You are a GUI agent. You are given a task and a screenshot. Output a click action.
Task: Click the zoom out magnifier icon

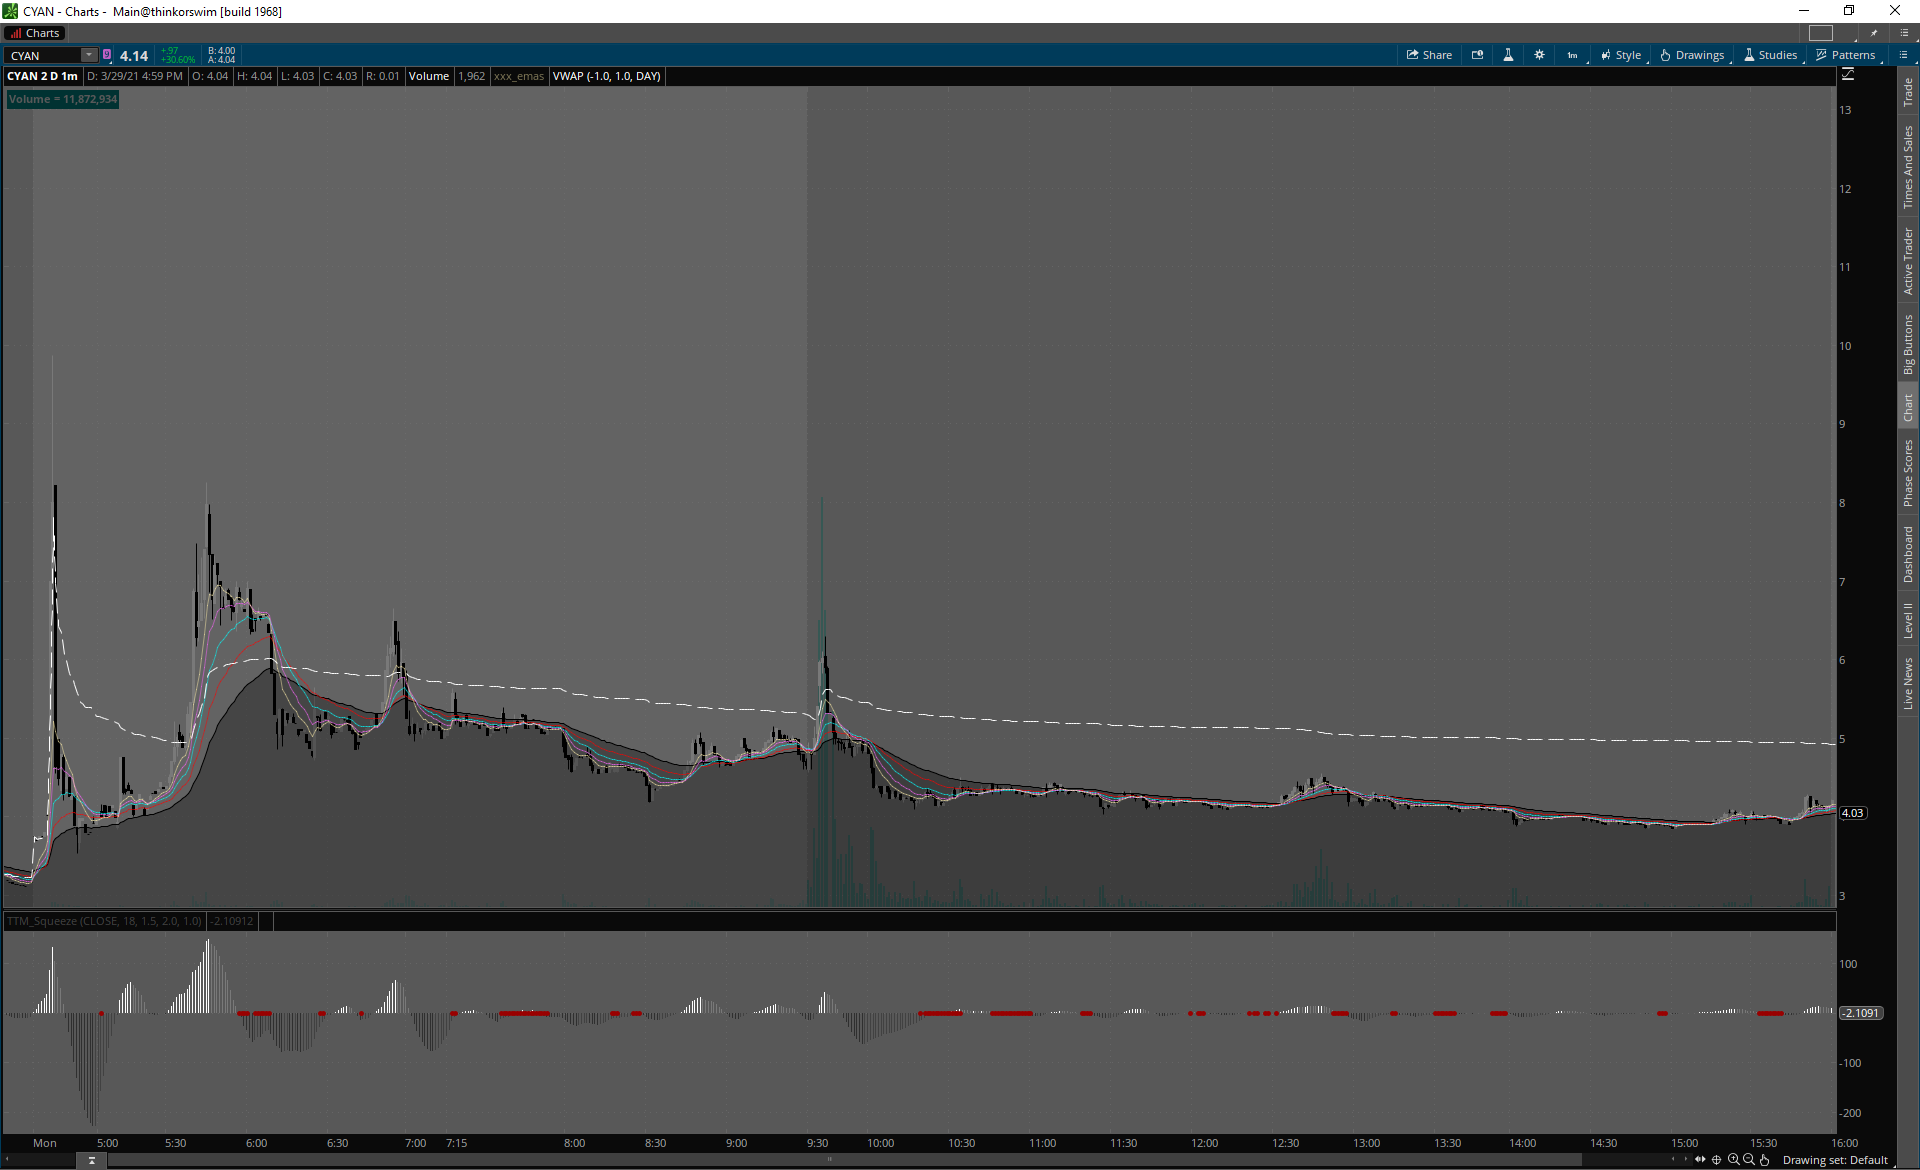[x=1748, y=1160]
